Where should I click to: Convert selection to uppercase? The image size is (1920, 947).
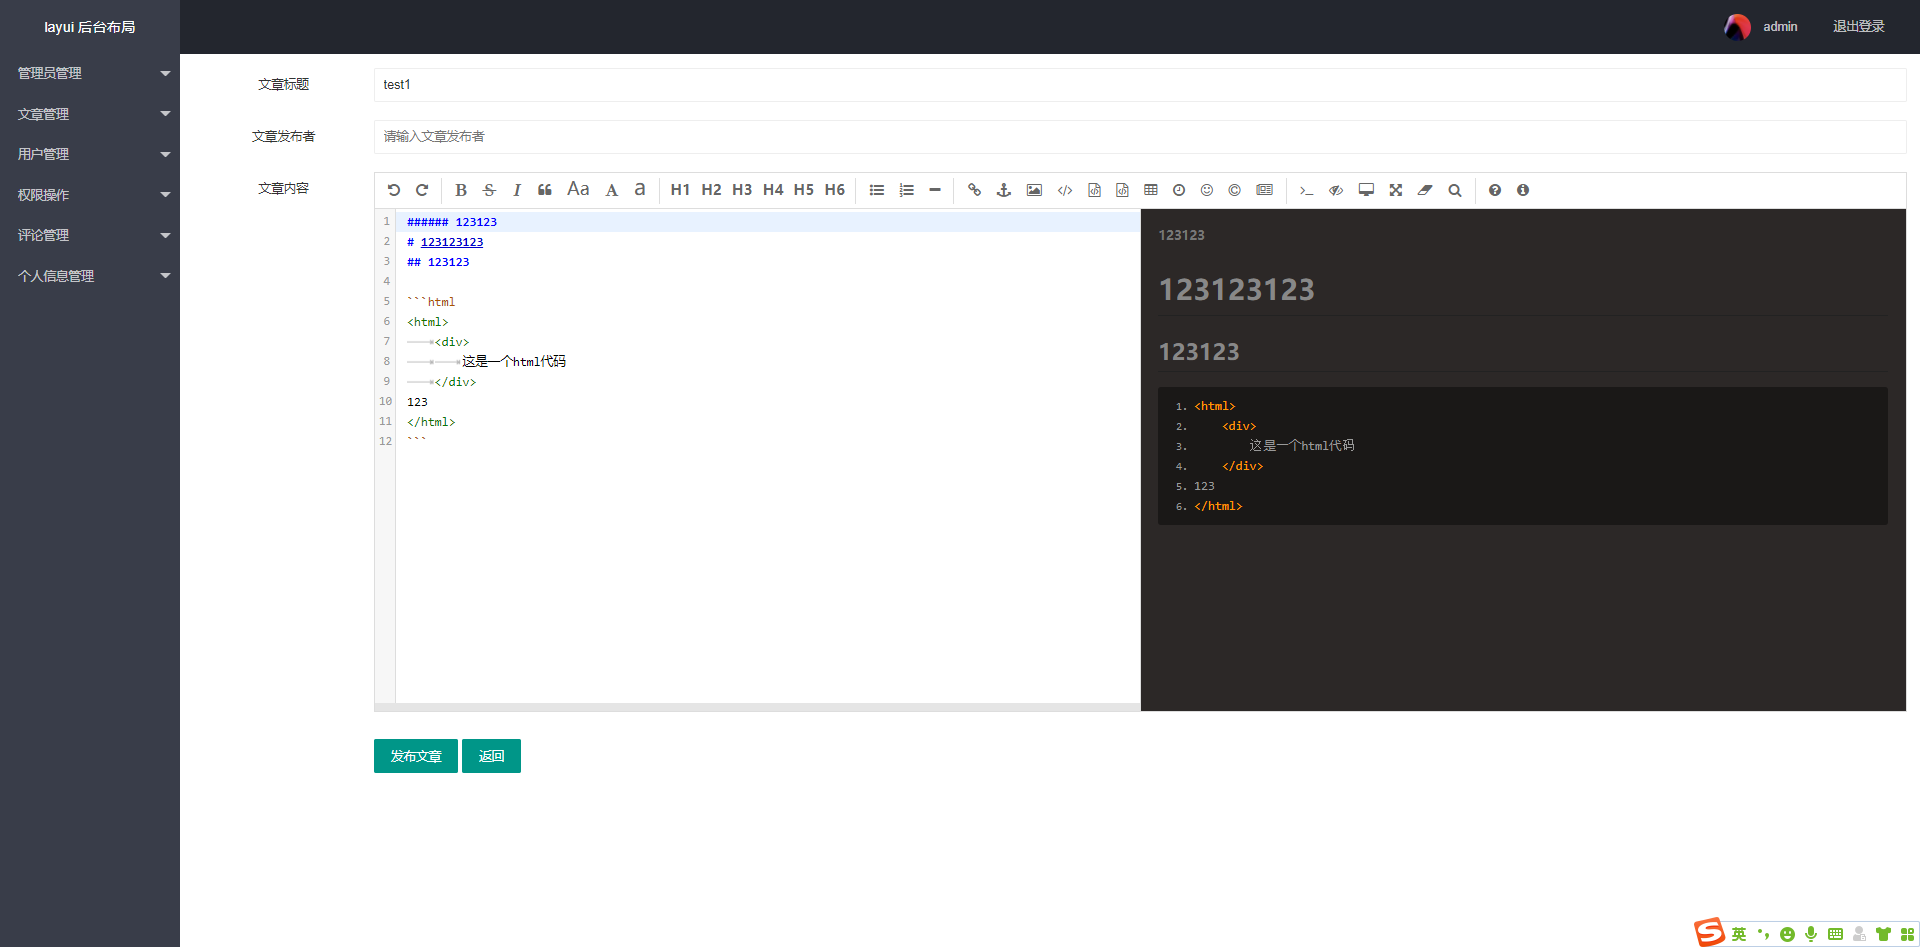point(612,190)
